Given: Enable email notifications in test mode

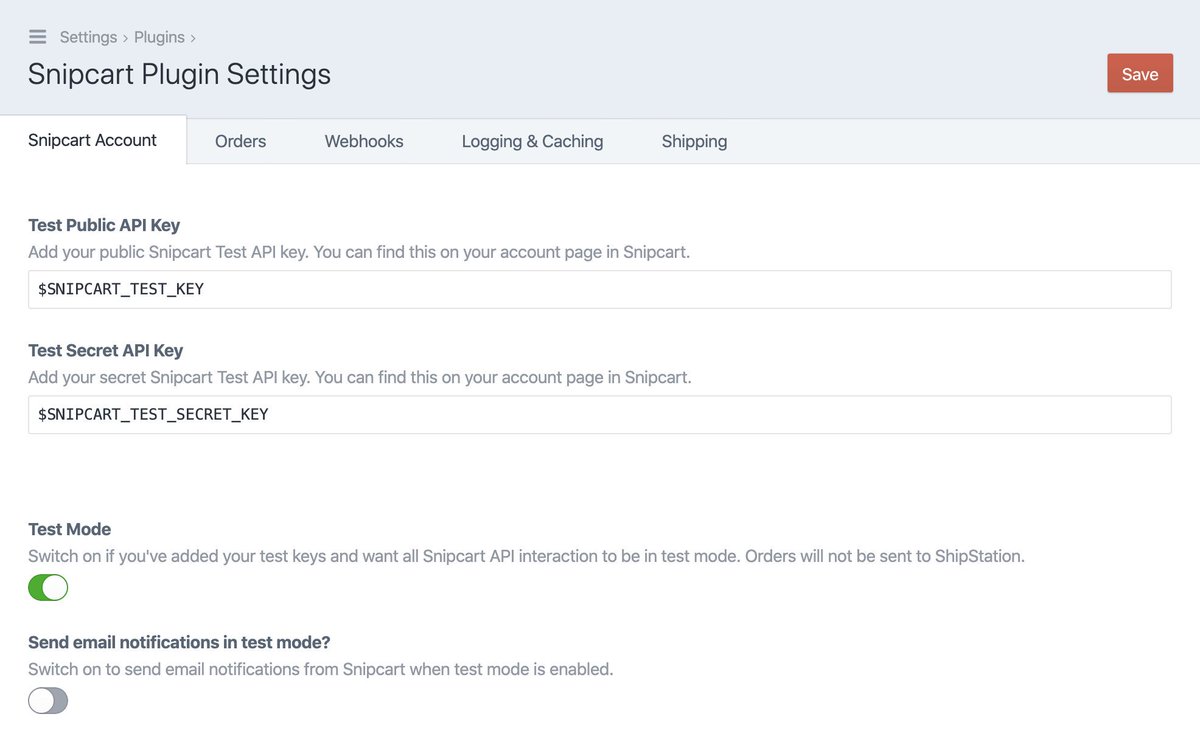Looking at the screenshot, I should 48,700.
